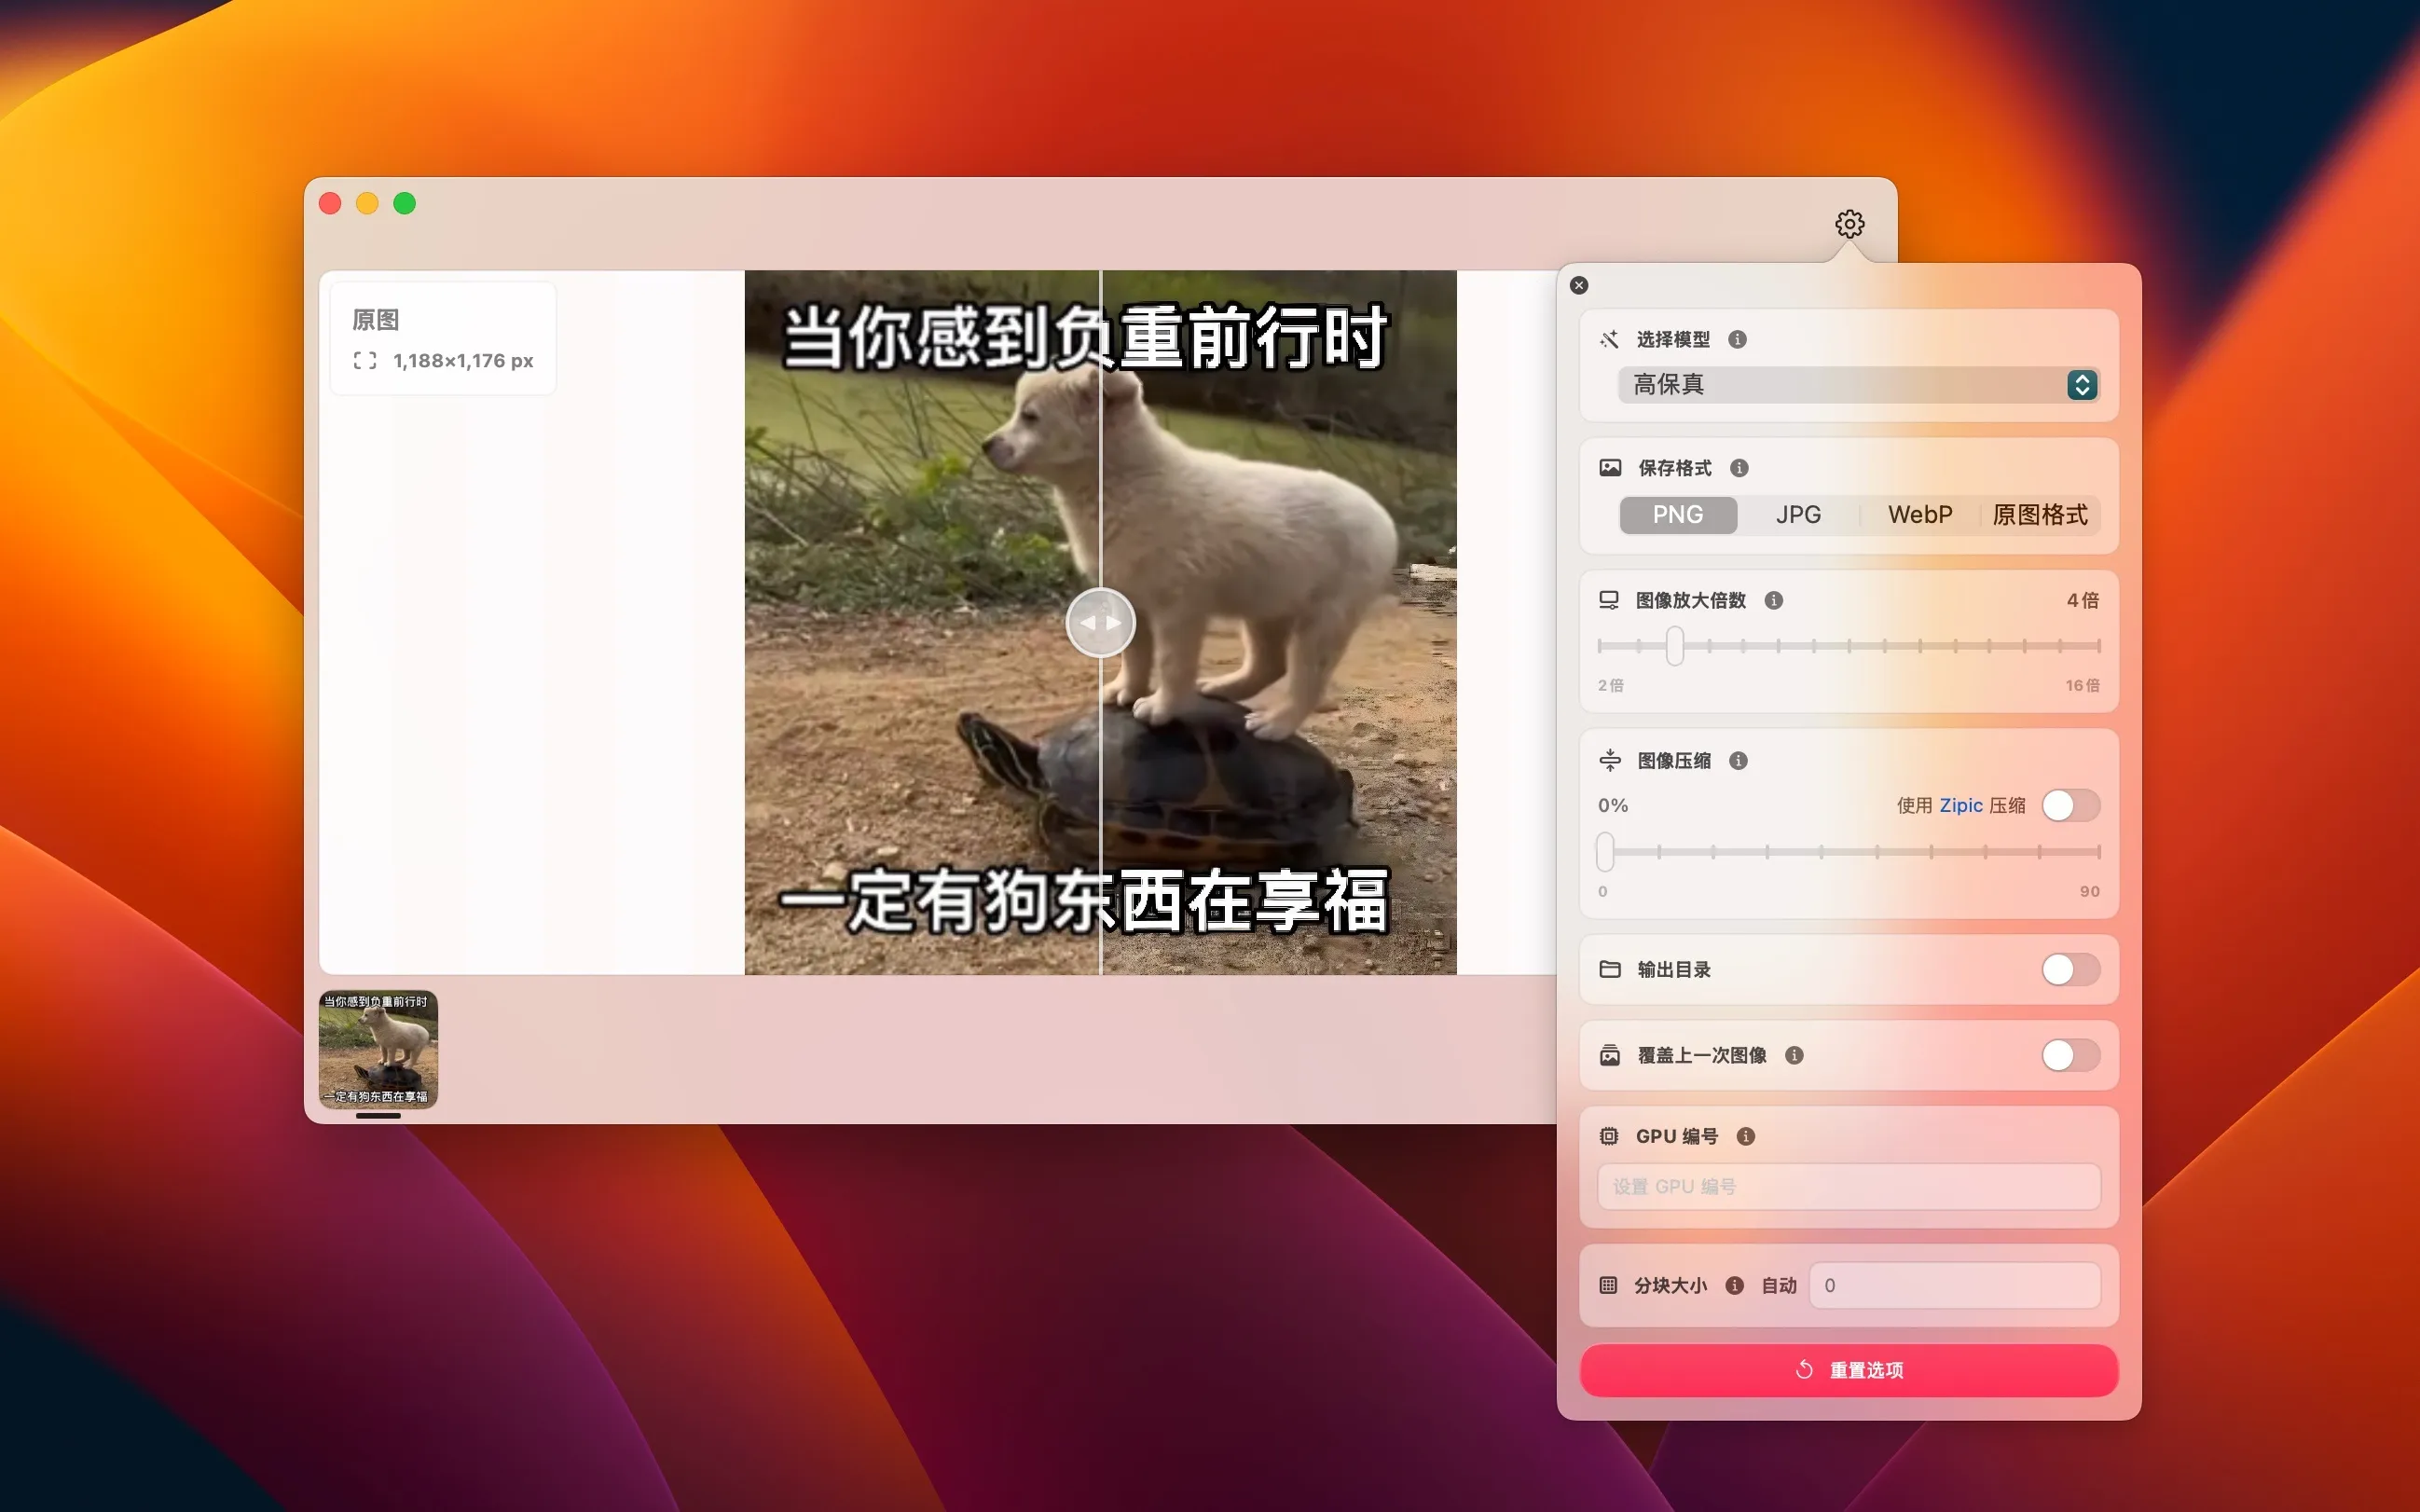Open the Zipic link

tap(1960, 805)
